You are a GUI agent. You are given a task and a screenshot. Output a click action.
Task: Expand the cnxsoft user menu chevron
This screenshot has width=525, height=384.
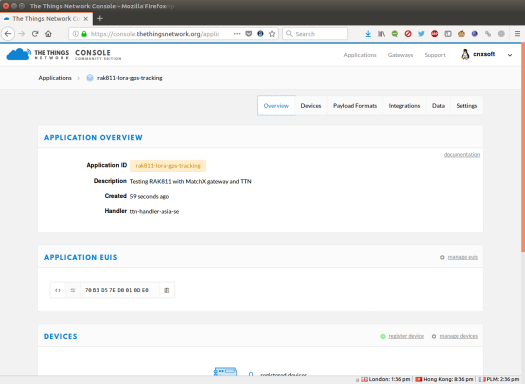[x=510, y=55]
